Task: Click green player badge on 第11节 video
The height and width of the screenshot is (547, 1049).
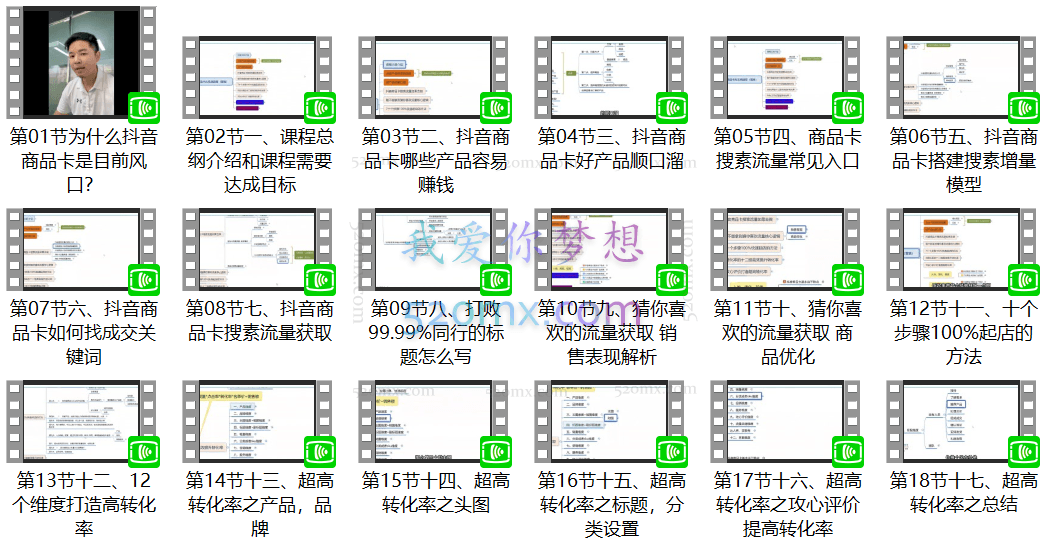Action: point(848,280)
